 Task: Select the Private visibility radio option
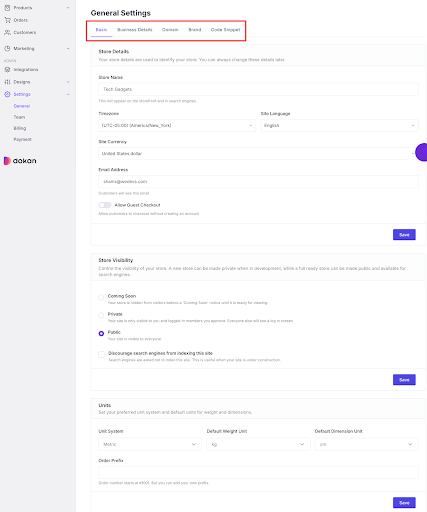point(101,315)
